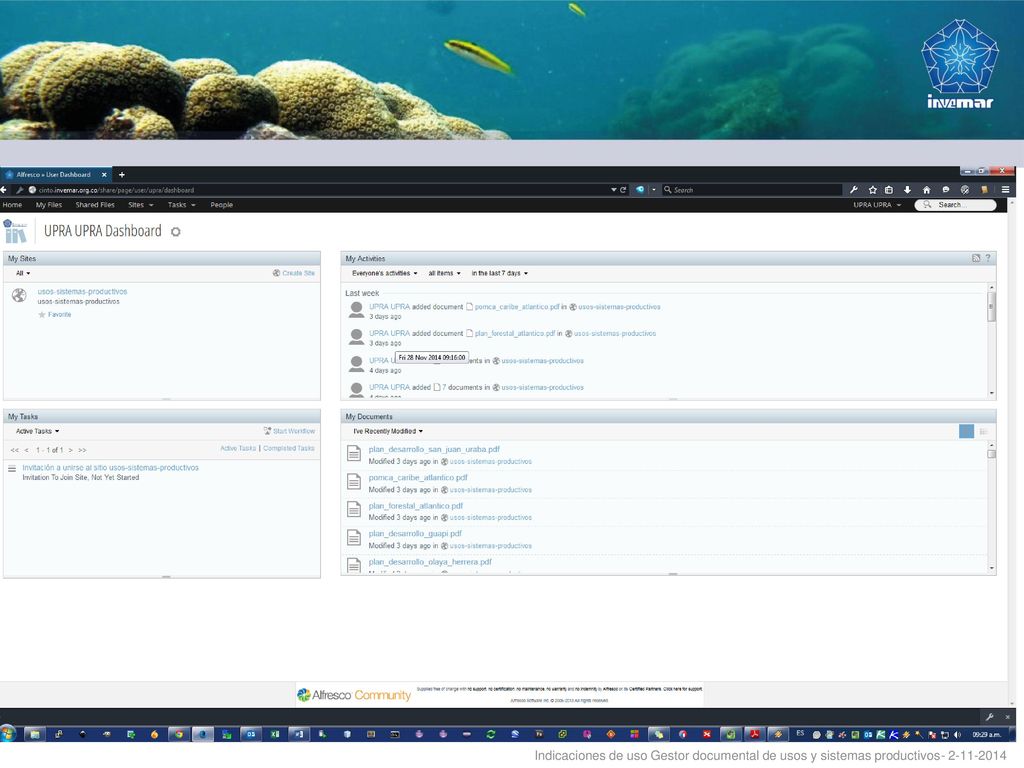Screen dimensions: 1024x768
Task: Close the Alfresco User Dashboard tab
Action: point(104,174)
